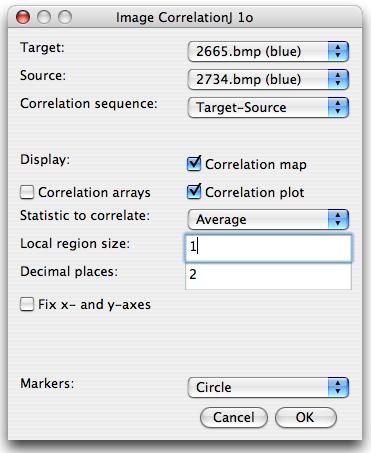Click the Cancel button
The image size is (371, 453).
point(234,417)
